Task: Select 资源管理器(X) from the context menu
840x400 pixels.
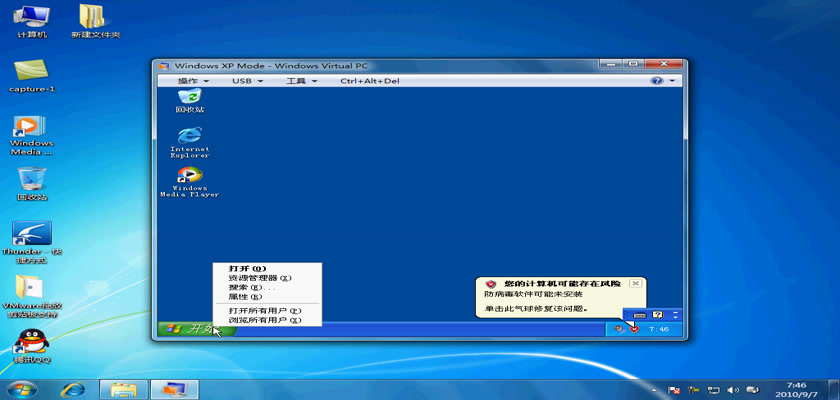Action: pyautogui.click(x=260, y=278)
